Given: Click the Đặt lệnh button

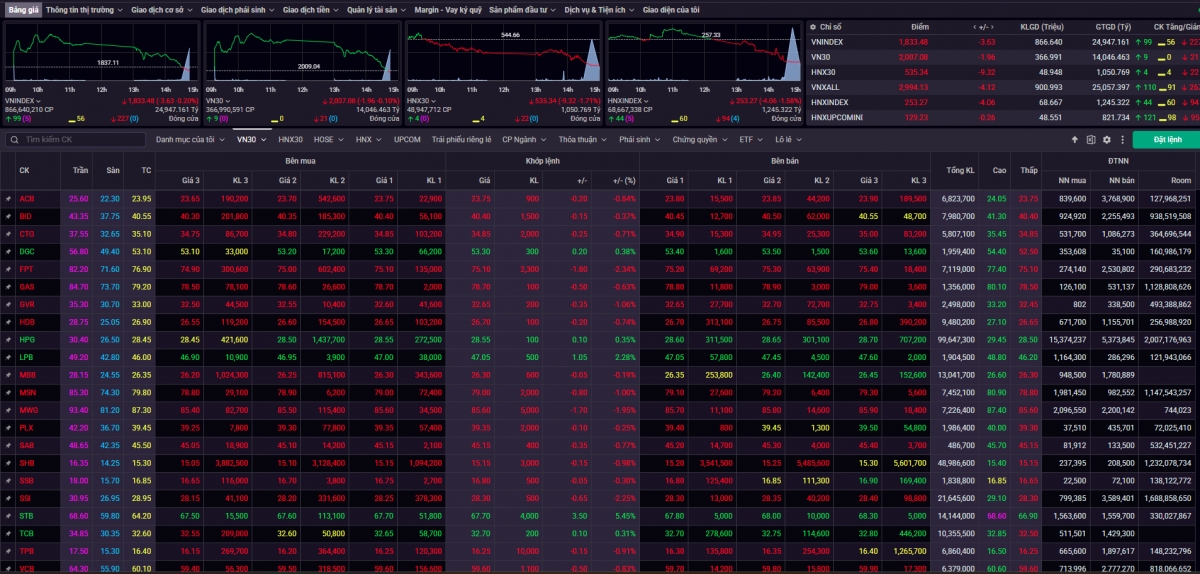Looking at the screenshot, I should (x=1167, y=140).
